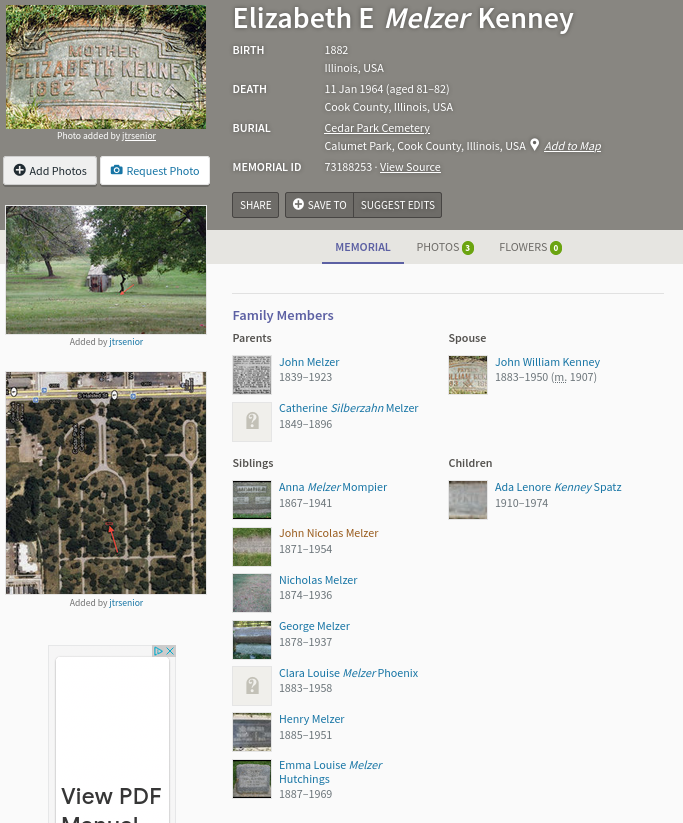Click Henry Melzer's gravestone thumbnail
683x823 pixels.
(x=252, y=732)
